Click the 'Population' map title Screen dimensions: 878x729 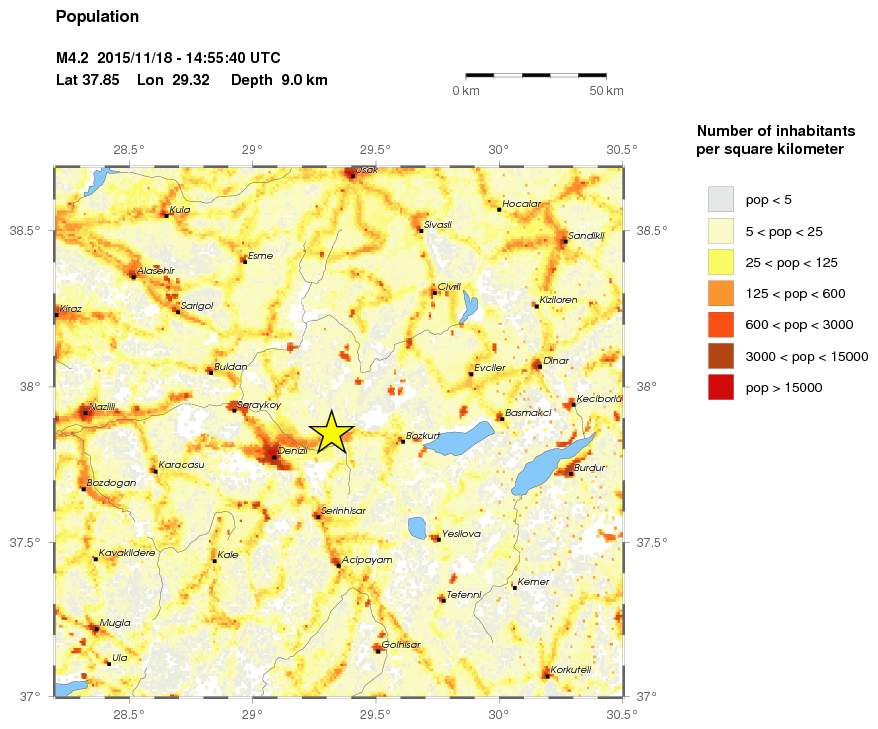(x=97, y=17)
